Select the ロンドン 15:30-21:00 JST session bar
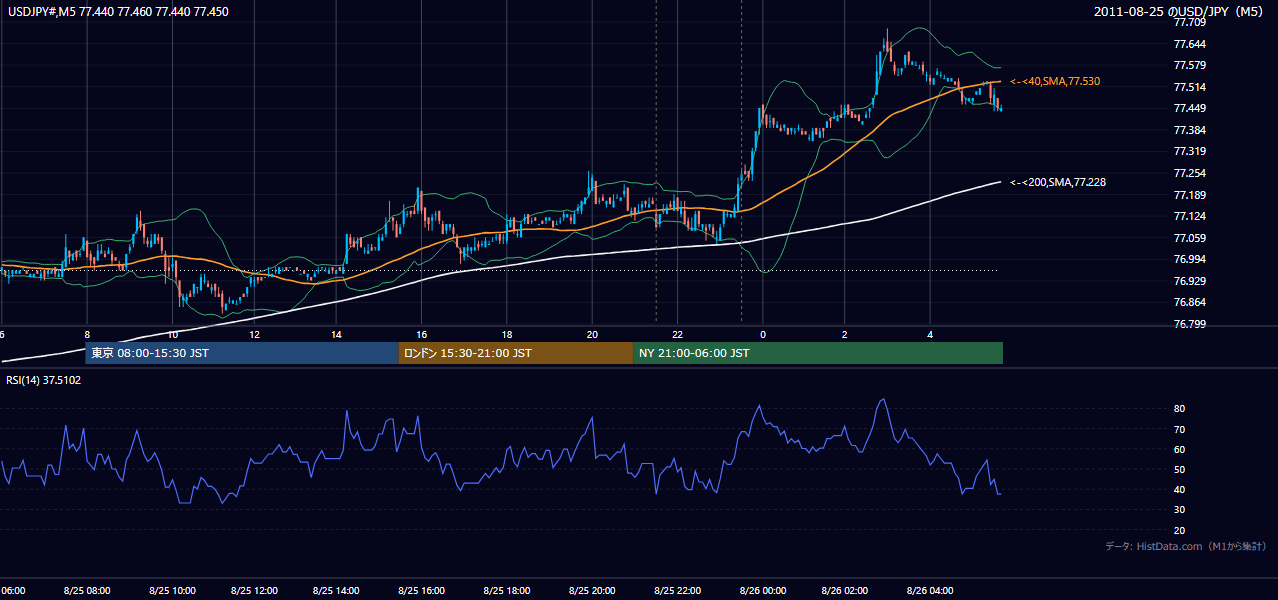The width and height of the screenshot is (1278, 600). [516, 353]
